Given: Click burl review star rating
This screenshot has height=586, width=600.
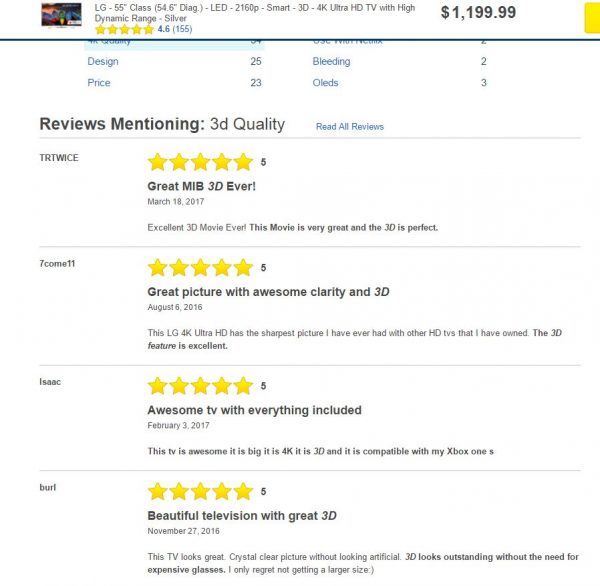Looking at the screenshot, I should pos(201,491).
